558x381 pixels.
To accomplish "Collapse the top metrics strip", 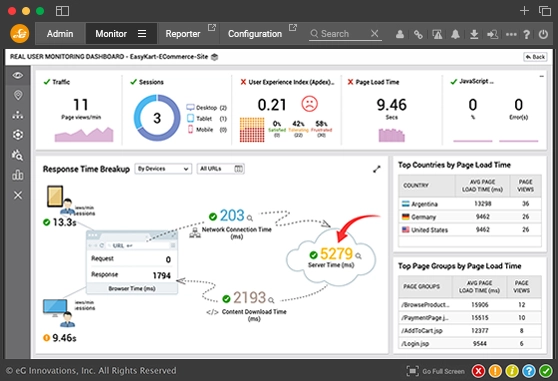I will [541, 76].
